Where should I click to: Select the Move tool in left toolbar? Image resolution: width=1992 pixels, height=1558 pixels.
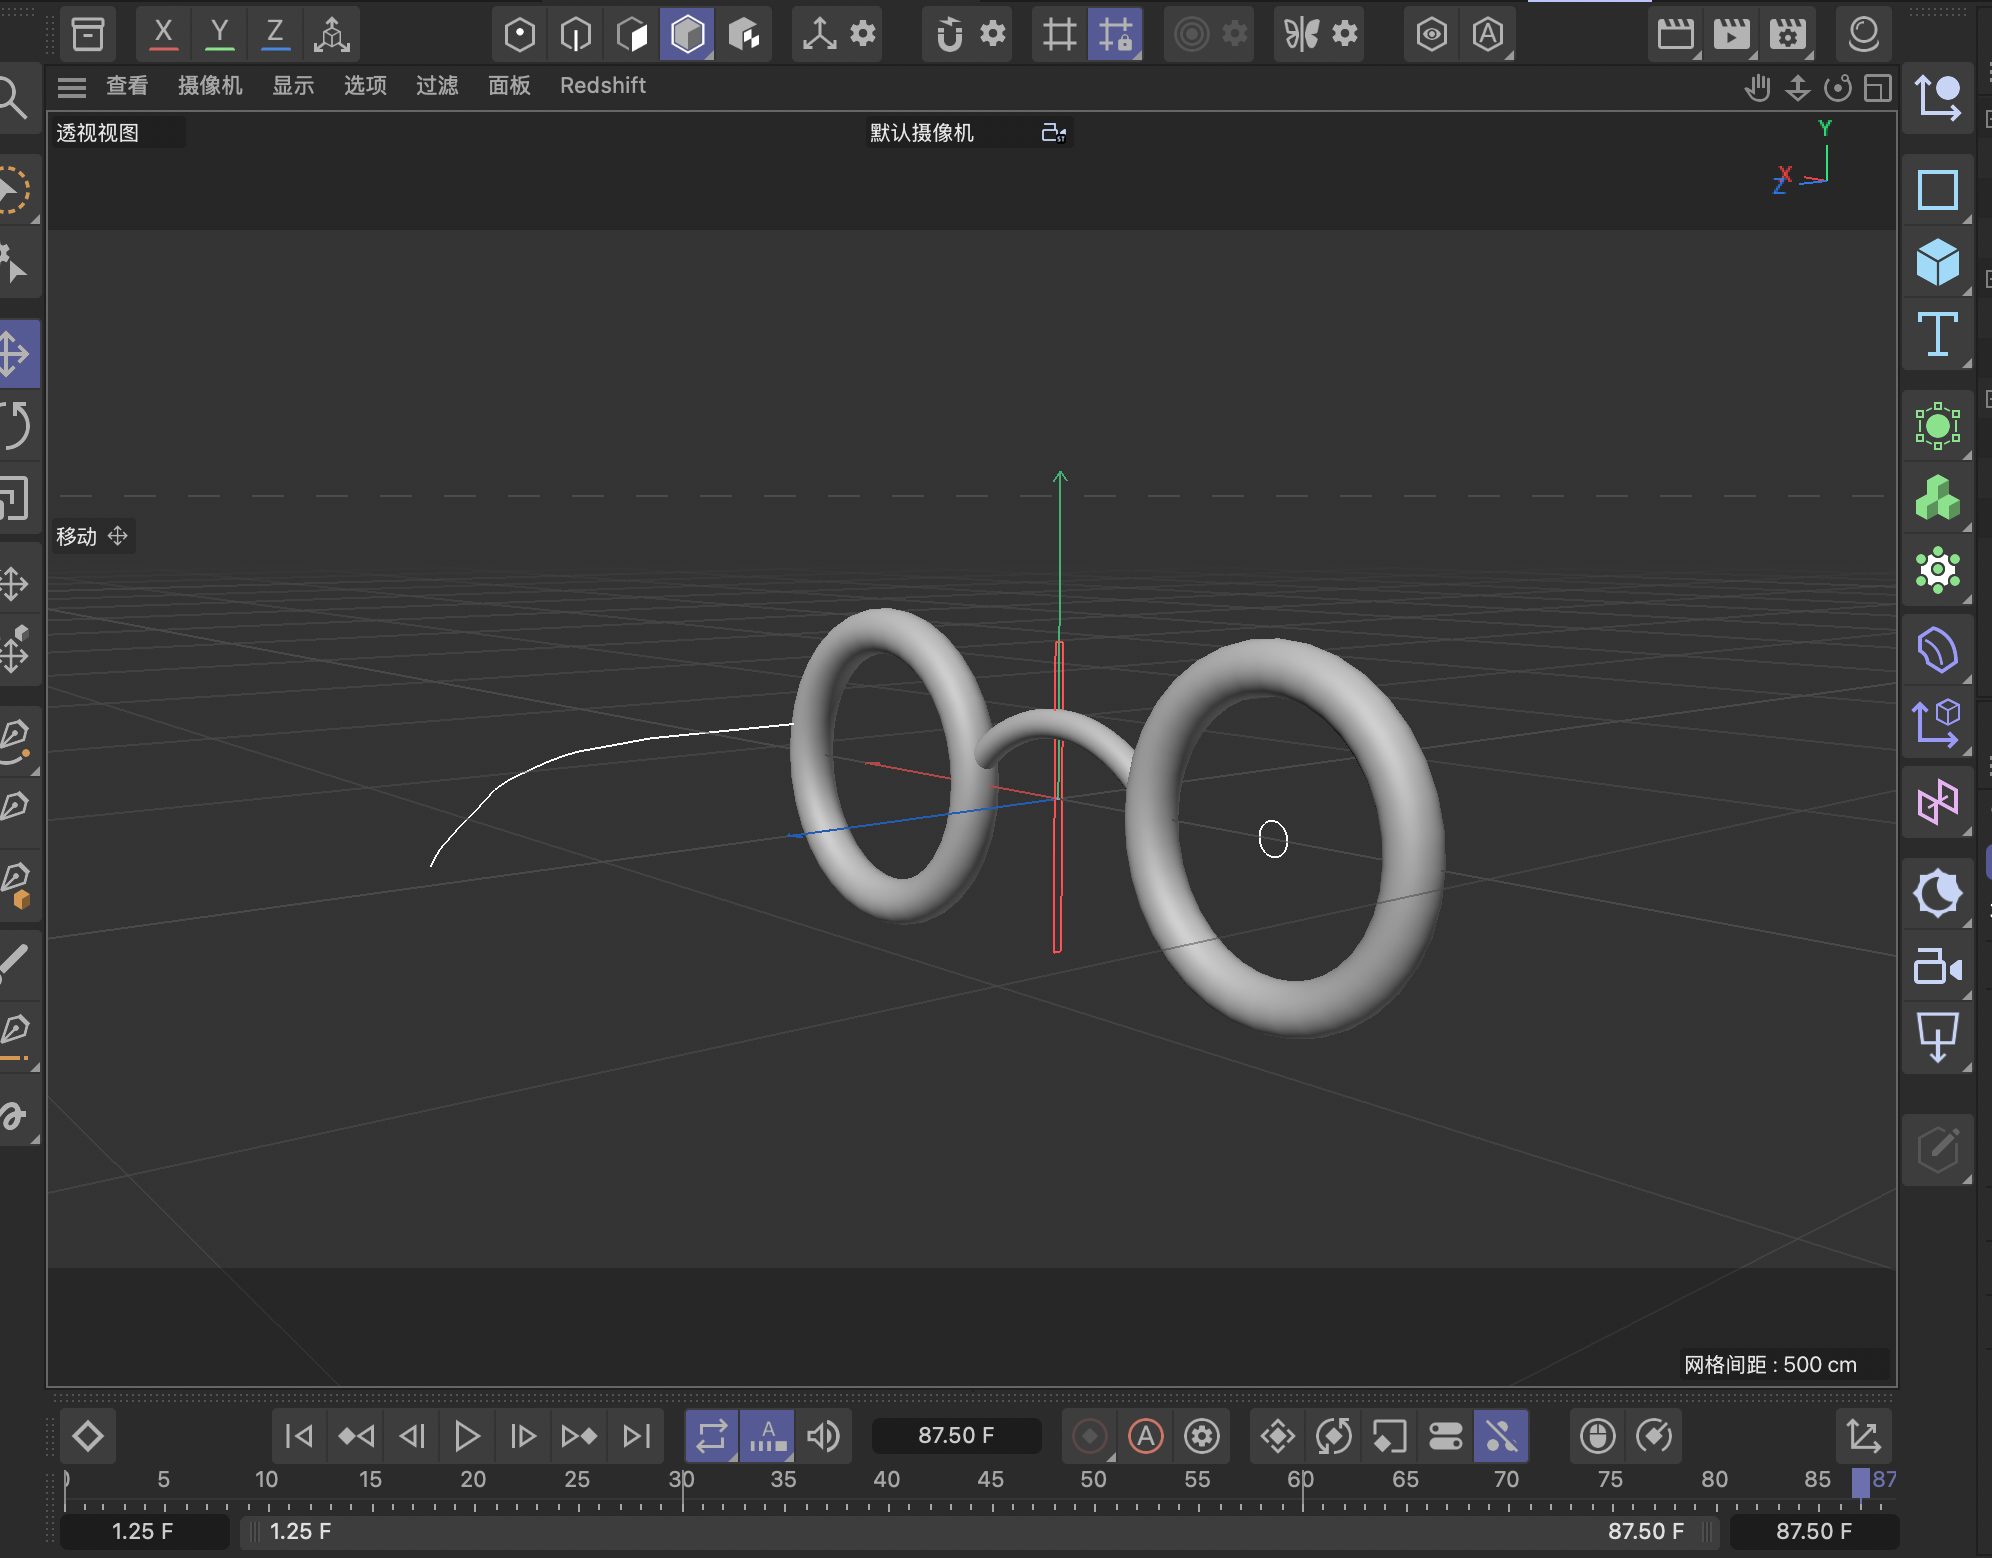click(14, 353)
